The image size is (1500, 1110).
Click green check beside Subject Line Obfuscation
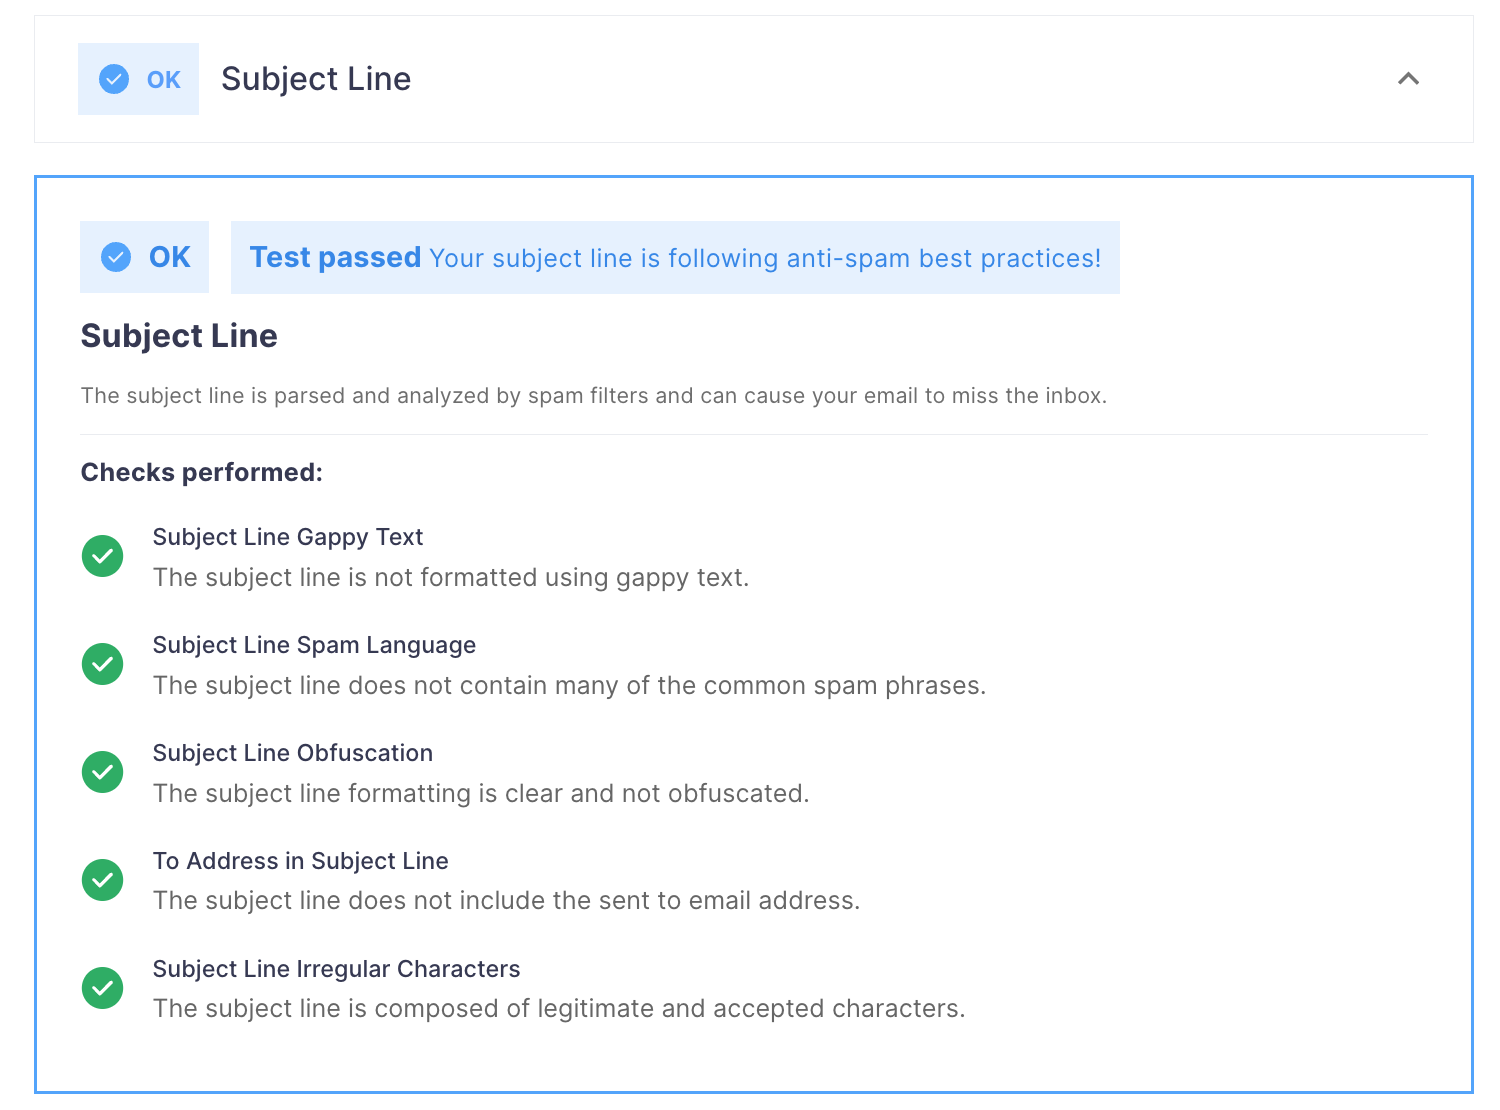tap(102, 772)
